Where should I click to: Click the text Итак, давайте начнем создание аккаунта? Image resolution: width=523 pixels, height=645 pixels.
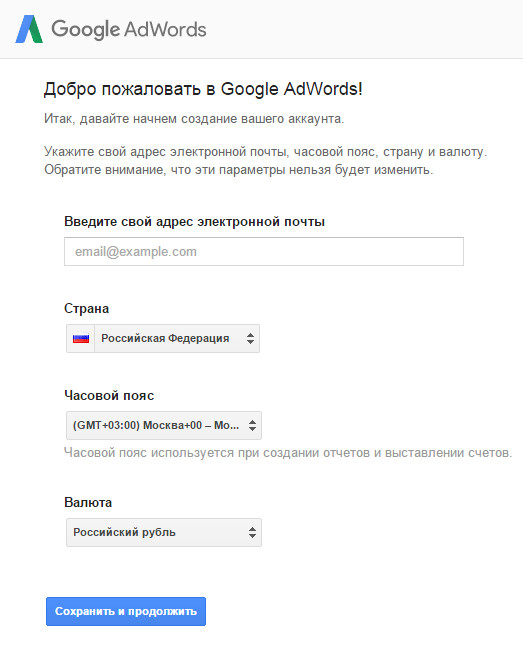194,119
